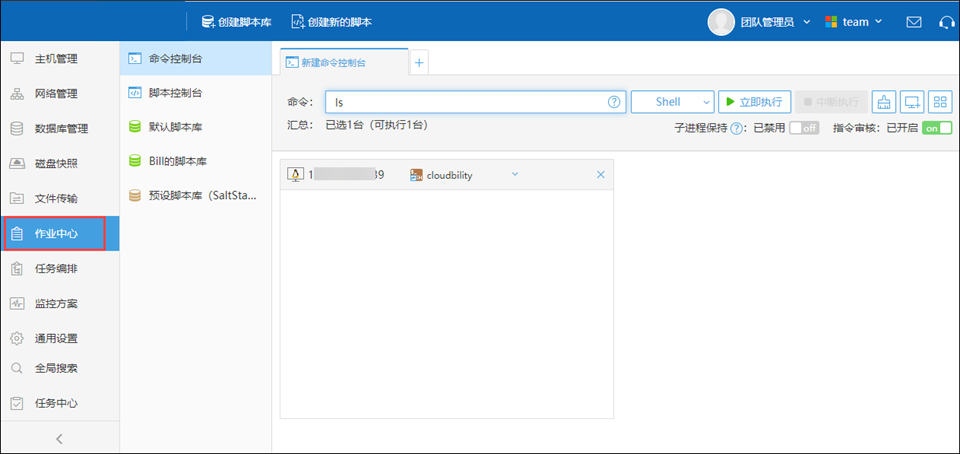Collapse the left sidebar with arrow
The height and width of the screenshot is (454, 960).
point(59,438)
